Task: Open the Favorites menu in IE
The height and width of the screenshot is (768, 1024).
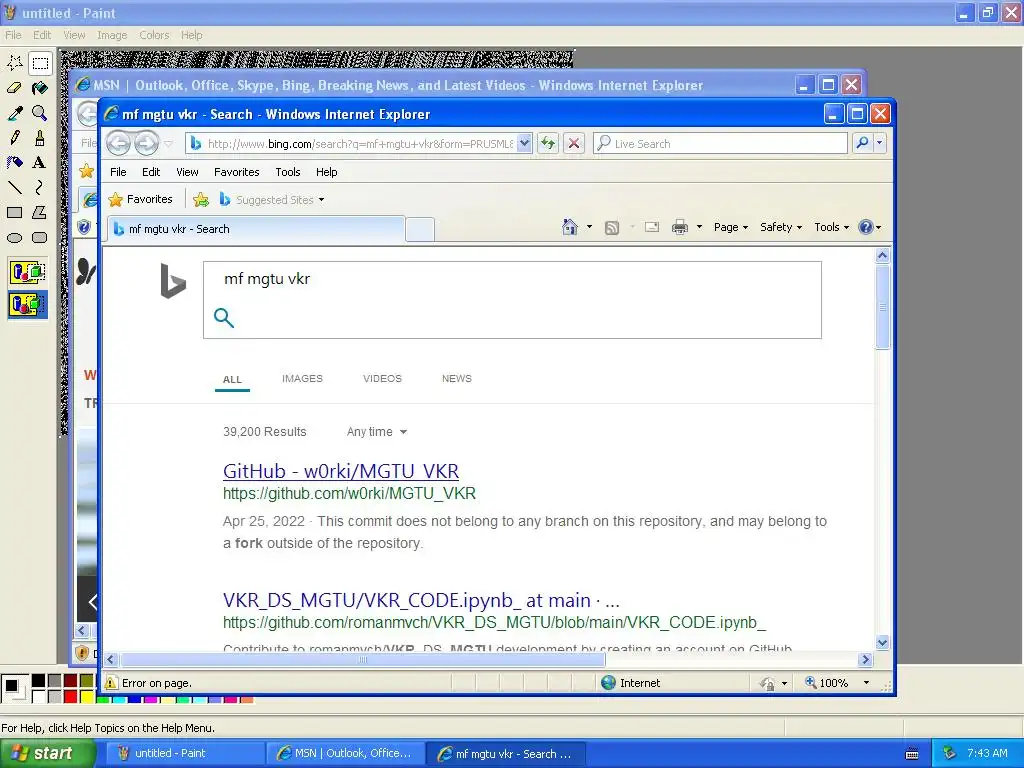Action: pyautogui.click(x=236, y=172)
